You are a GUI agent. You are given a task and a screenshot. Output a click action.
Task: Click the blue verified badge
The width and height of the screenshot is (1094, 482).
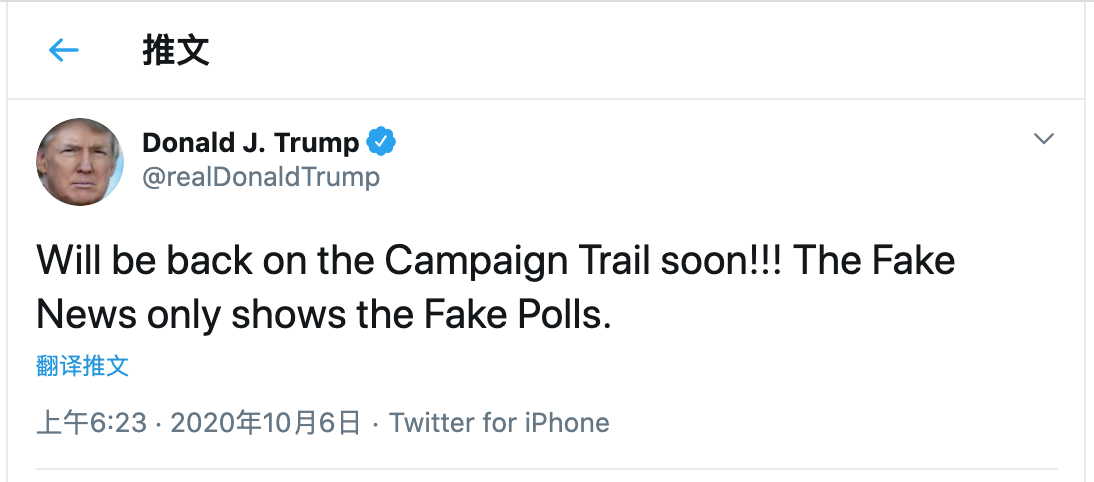pyautogui.click(x=381, y=142)
